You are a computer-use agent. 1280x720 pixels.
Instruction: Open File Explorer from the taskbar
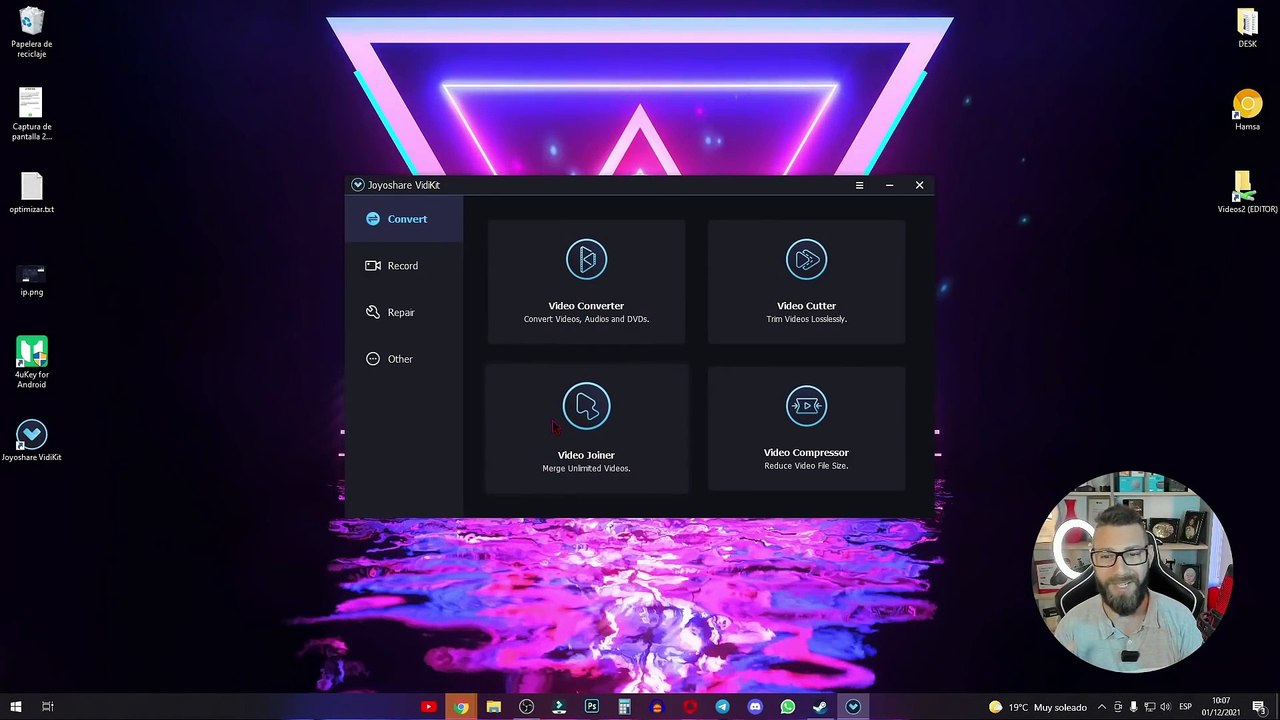[x=494, y=707]
